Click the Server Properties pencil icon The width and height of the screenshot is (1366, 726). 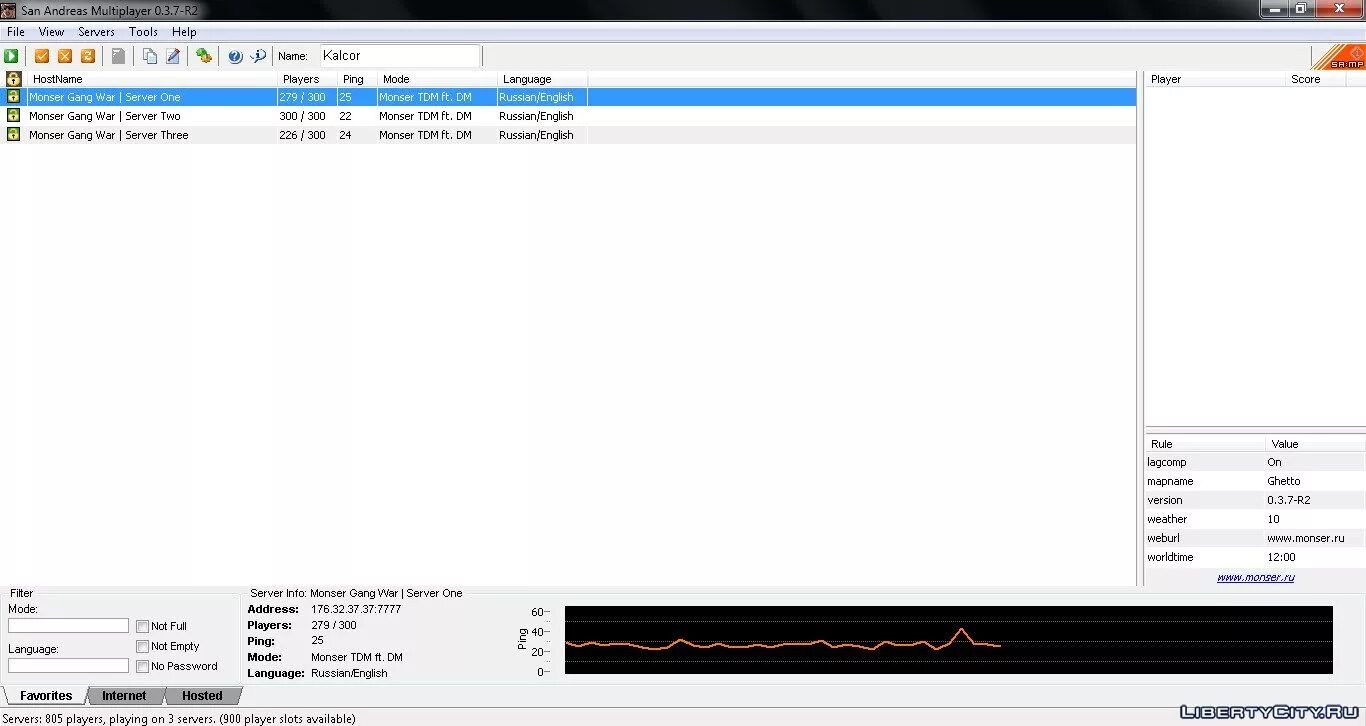pyautogui.click(x=173, y=56)
